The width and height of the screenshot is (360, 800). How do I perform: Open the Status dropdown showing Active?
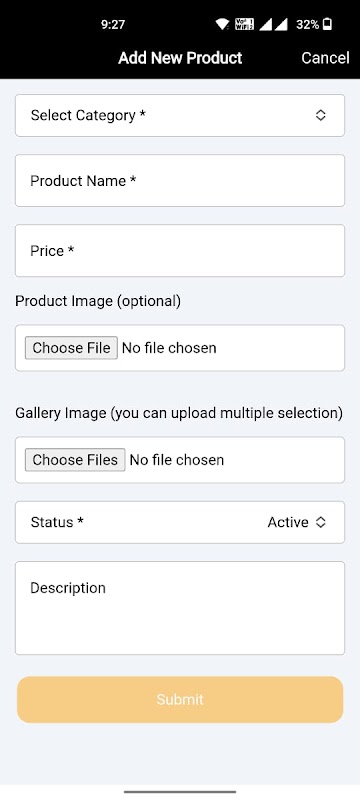[x=180, y=522]
